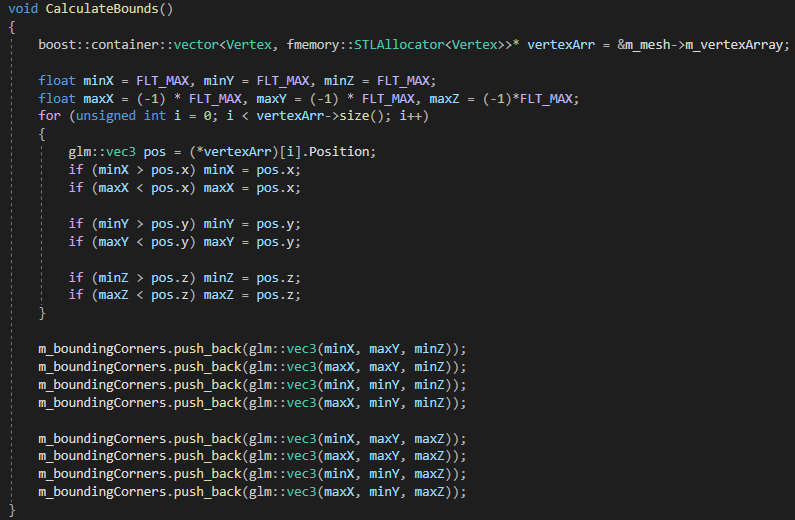Click the 'if (minX > pos.x)' line
The width and height of the screenshot is (795, 520).
click(x=185, y=170)
